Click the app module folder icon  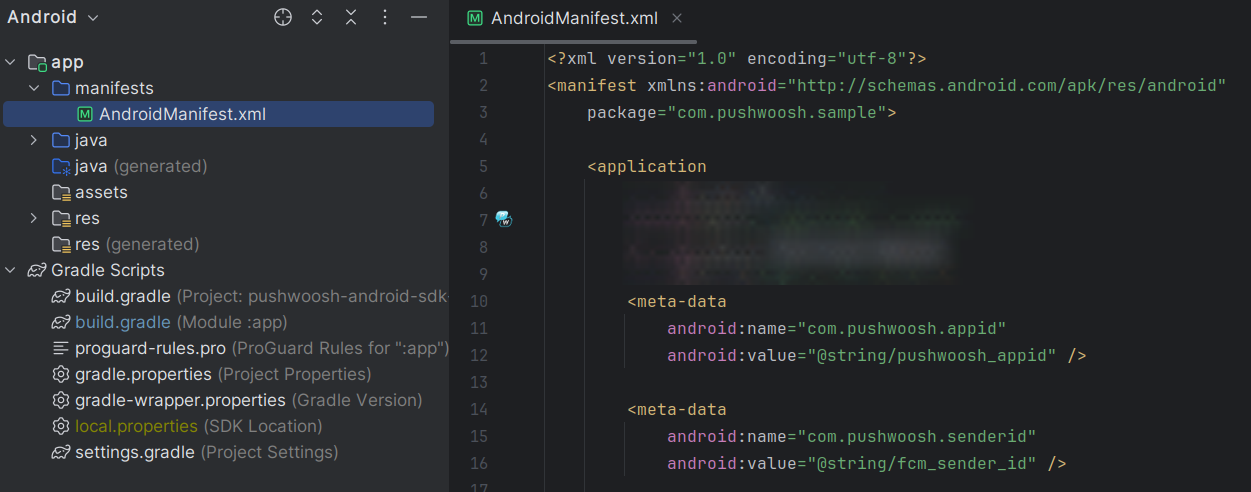click(x=37, y=62)
